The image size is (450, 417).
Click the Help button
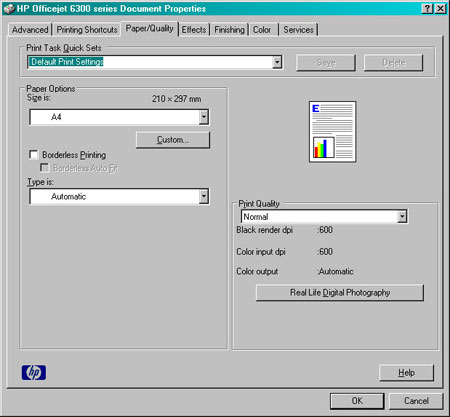click(407, 373)
